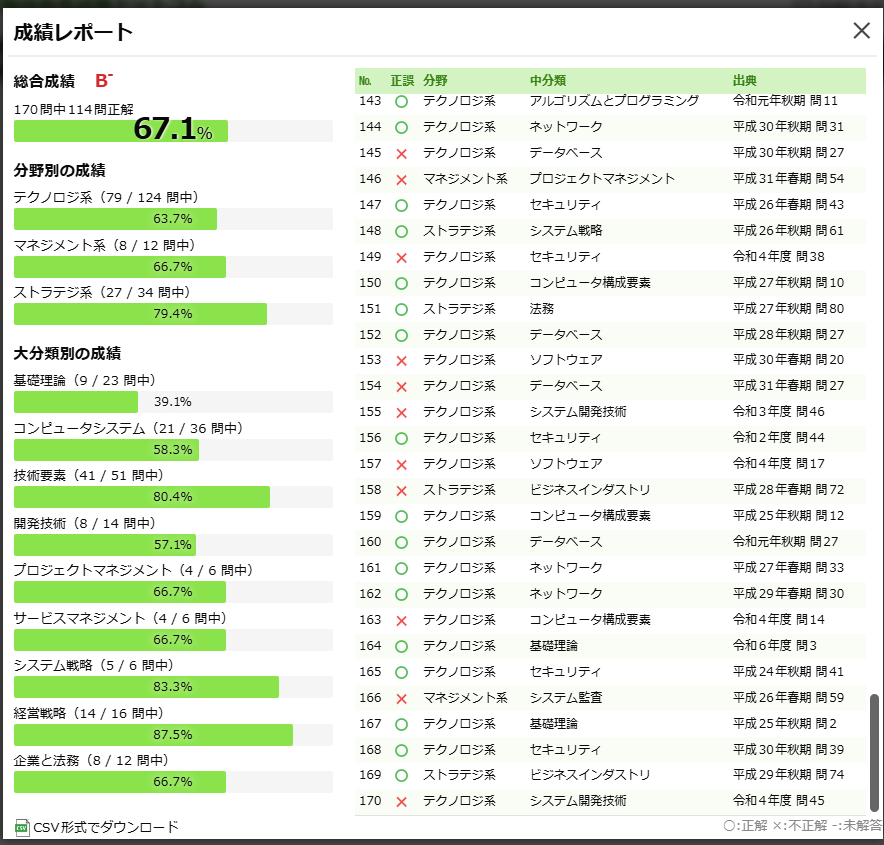Click the 中分類 column header
884x845 pixels.
click(547, 81)
